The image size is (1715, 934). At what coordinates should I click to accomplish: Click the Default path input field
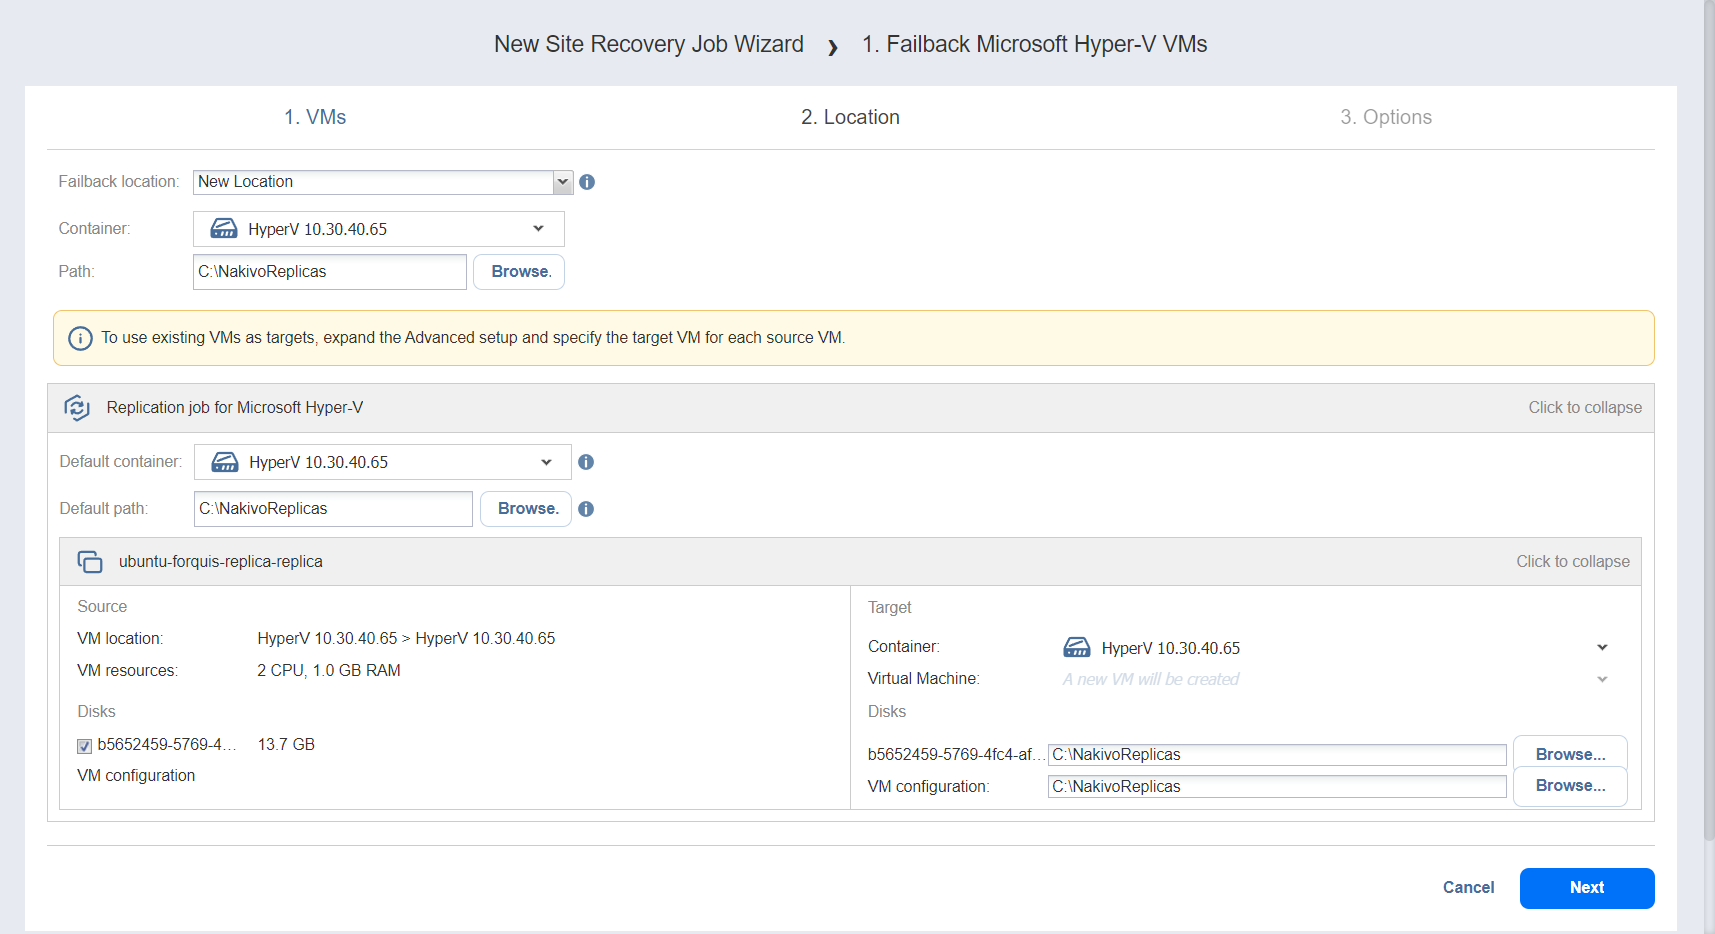pyautogui.click(x=332, y=509)
